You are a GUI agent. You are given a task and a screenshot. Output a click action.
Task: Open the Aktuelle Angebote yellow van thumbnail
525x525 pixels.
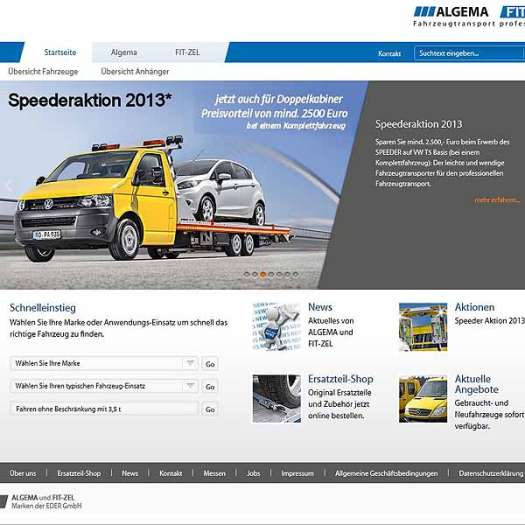point(423,398)
